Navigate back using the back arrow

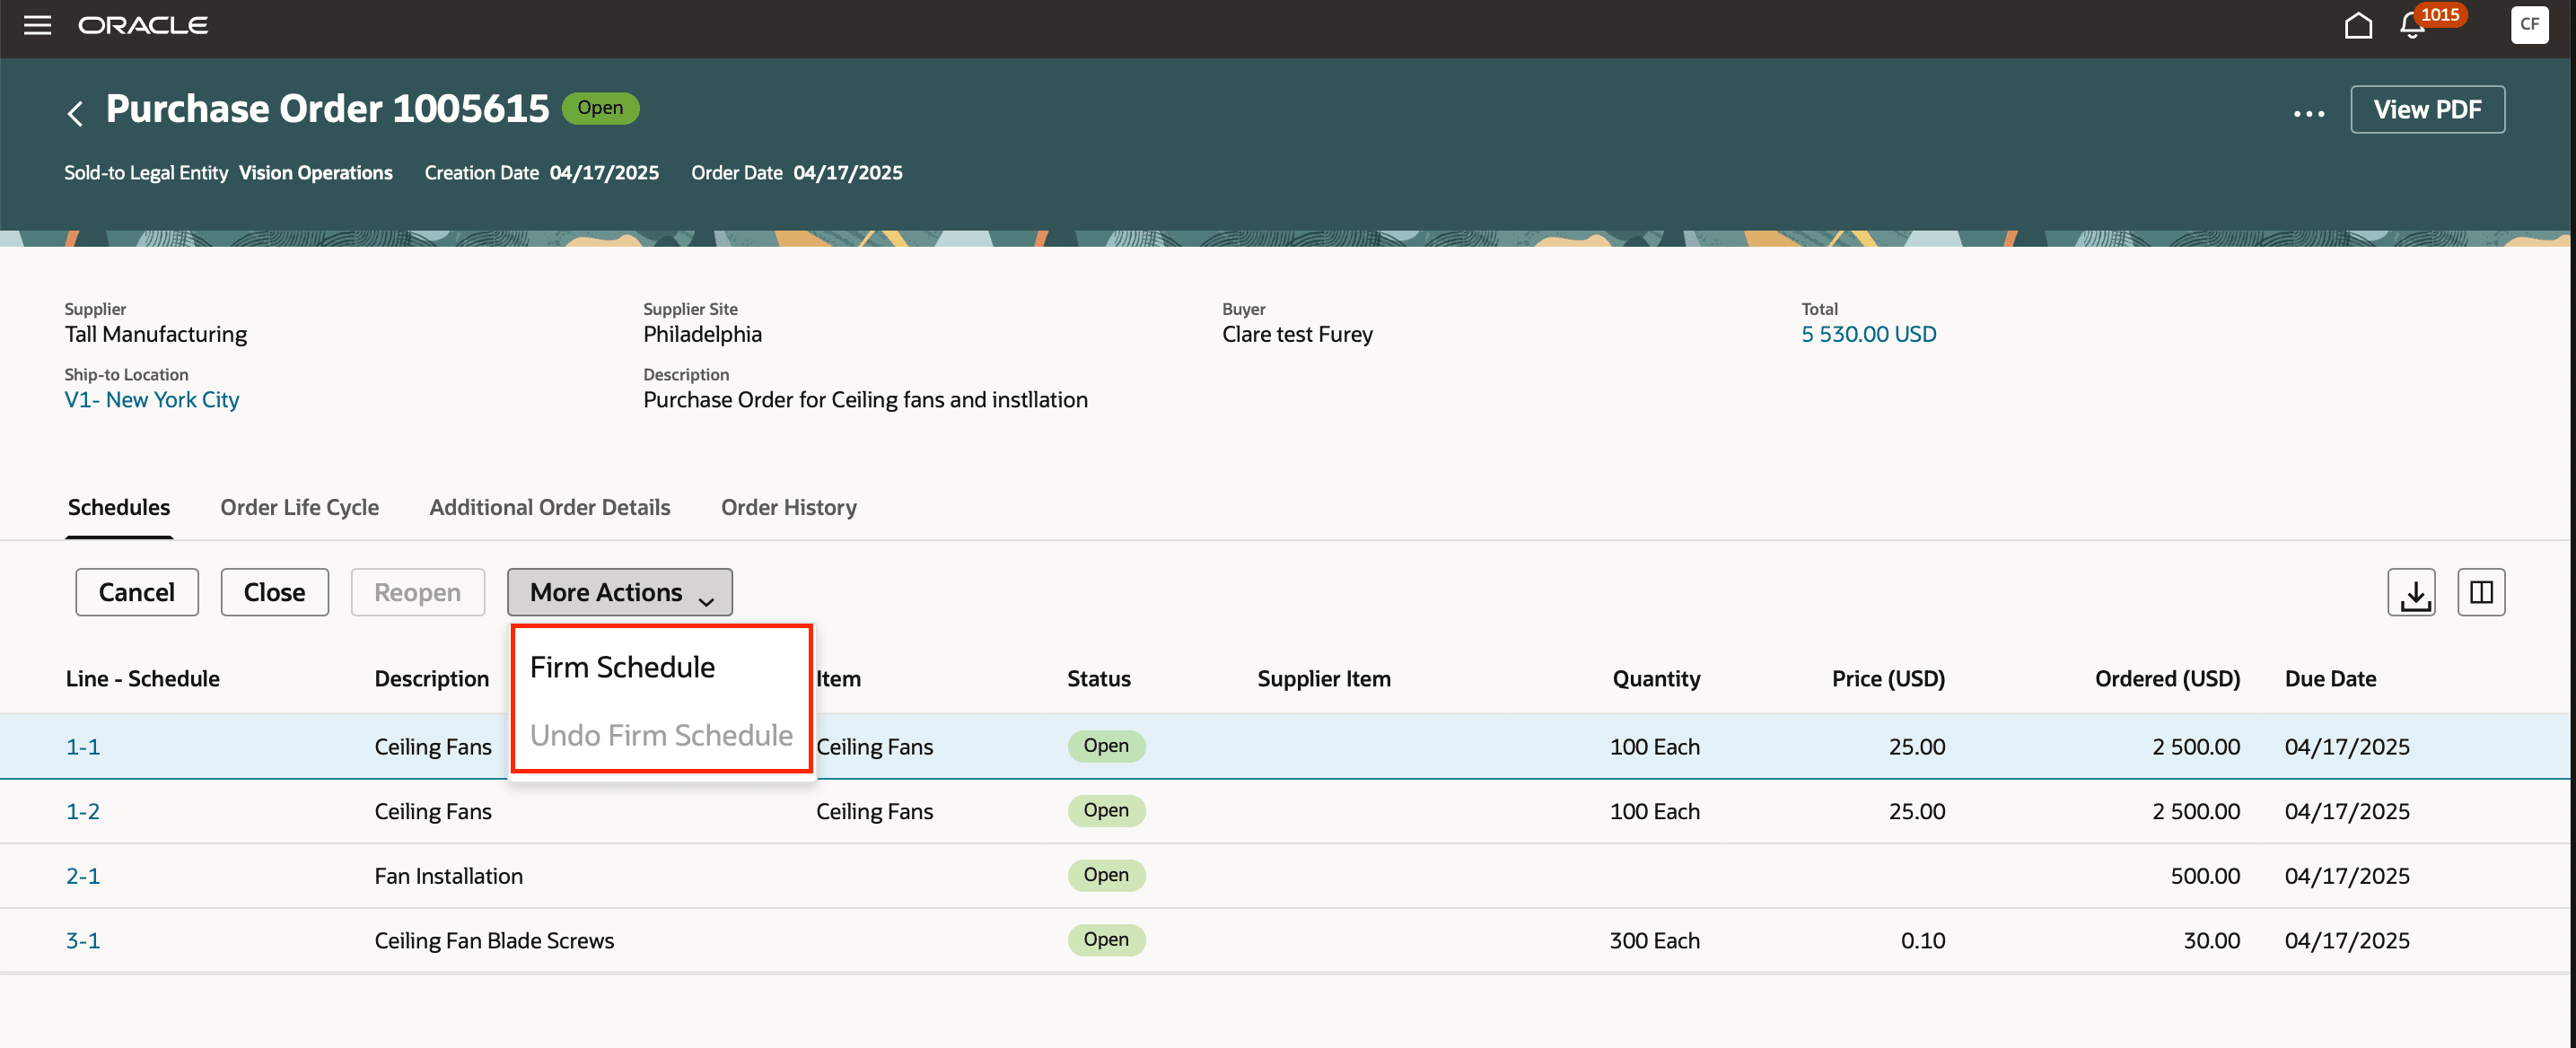pos(76,111)
